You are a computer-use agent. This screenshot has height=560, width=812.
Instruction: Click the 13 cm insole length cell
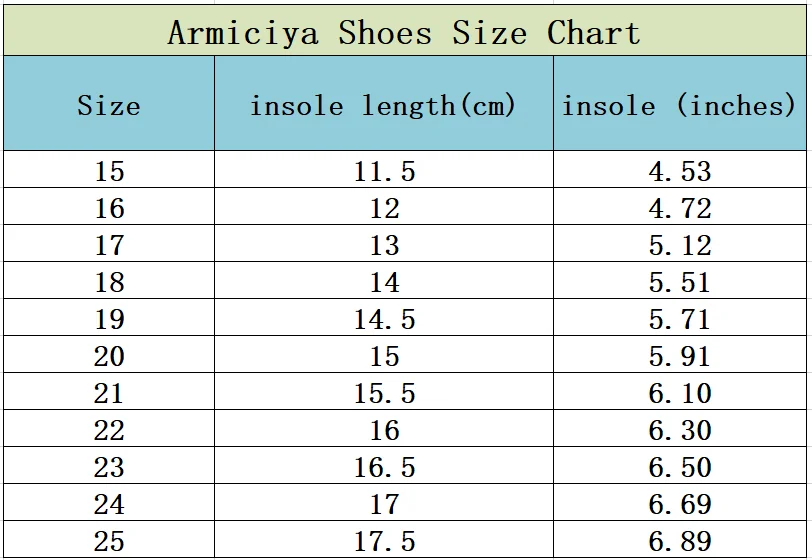(384, 245)
